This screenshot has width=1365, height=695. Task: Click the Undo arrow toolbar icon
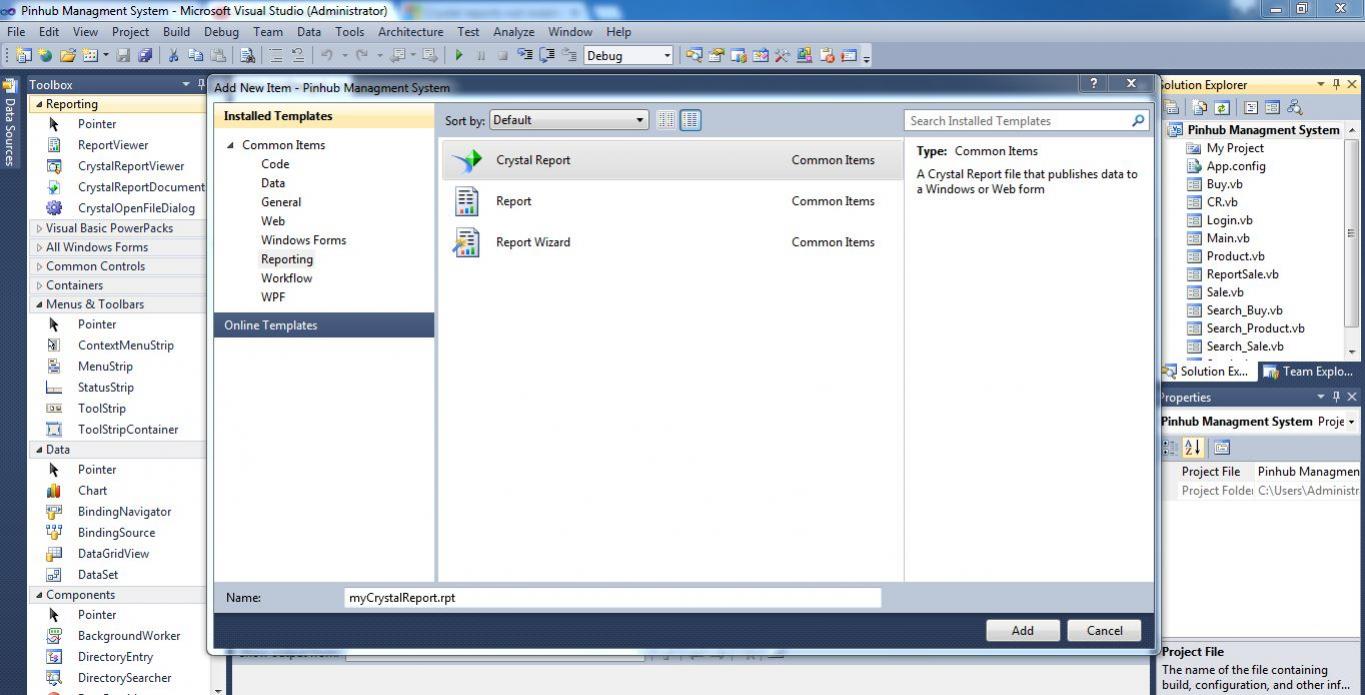tap(326, 56)
